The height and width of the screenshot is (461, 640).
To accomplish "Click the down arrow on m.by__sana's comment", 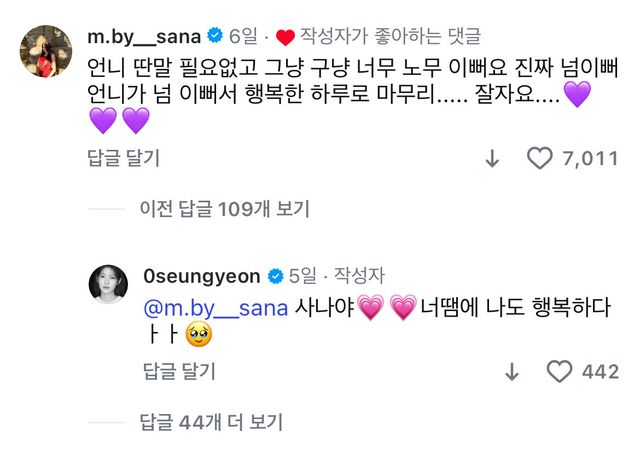I will pyautogui.click(x=492, y=159).
